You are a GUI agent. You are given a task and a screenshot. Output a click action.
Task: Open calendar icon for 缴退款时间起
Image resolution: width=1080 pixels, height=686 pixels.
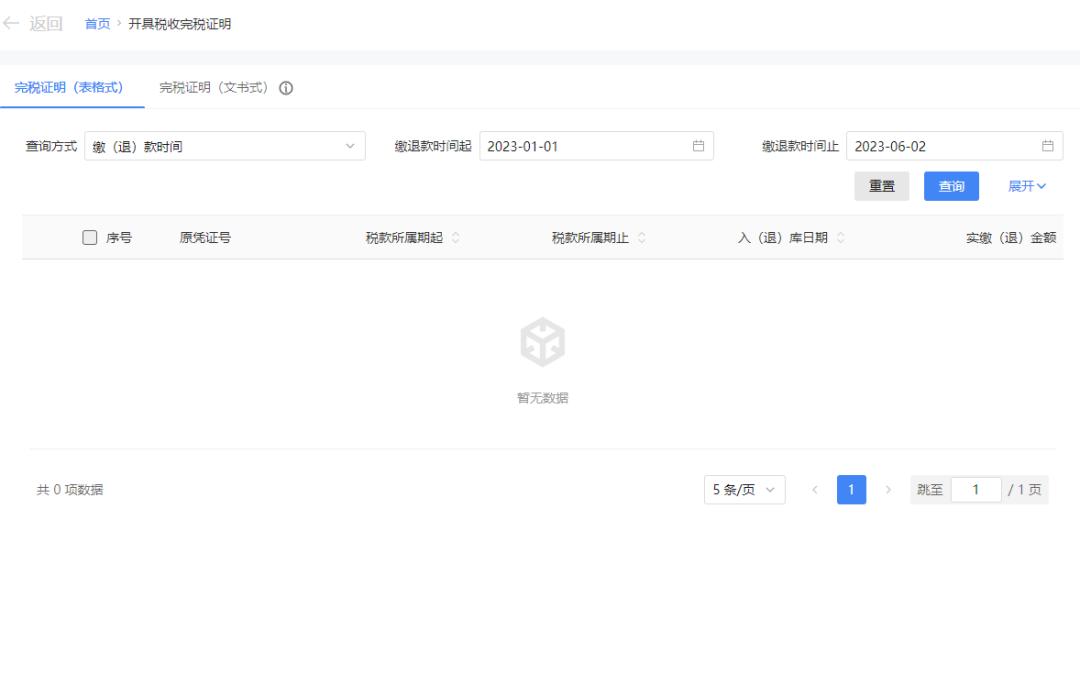(699, 146)
